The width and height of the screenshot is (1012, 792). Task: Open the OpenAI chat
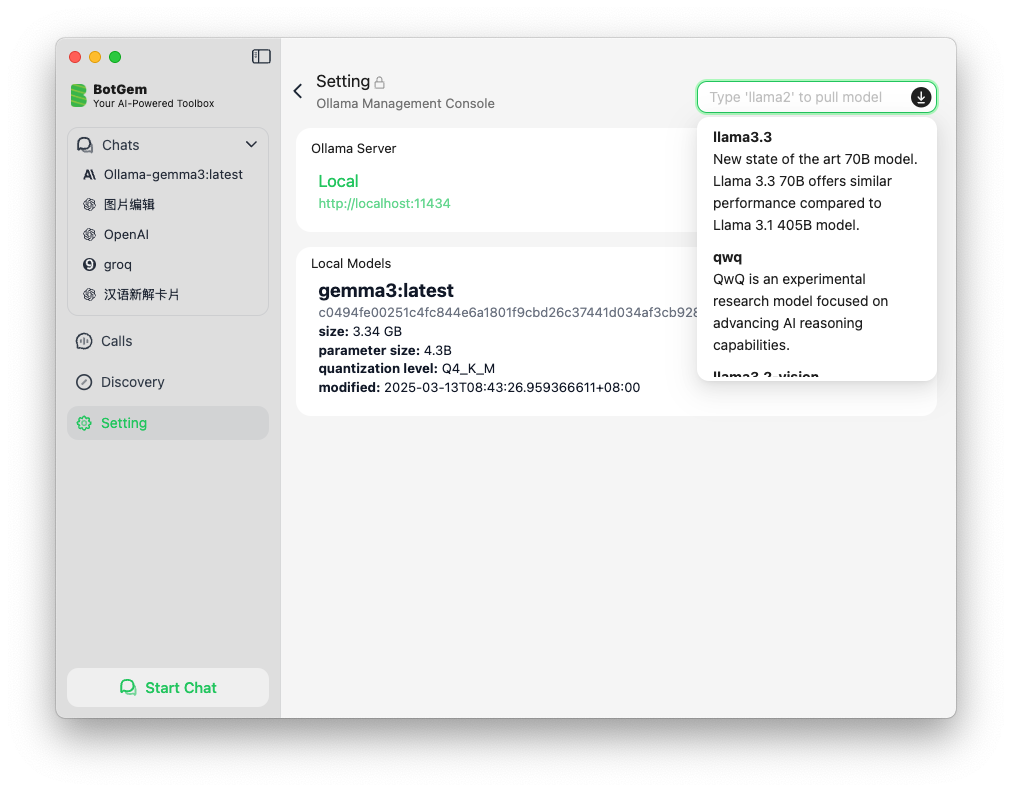(x=168, y=234)
